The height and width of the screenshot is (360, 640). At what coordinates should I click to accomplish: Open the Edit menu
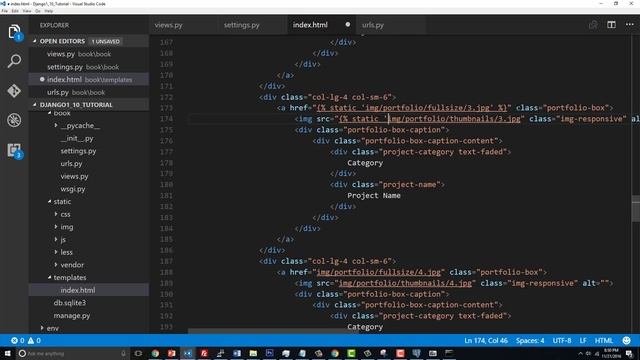click(15, 11)
